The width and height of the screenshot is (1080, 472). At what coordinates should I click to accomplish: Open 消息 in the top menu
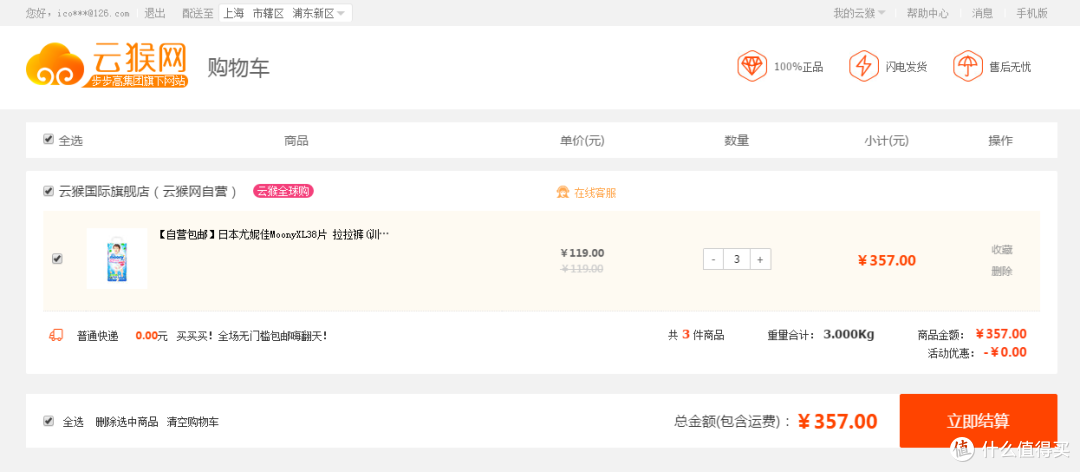[x=982, y=13]
